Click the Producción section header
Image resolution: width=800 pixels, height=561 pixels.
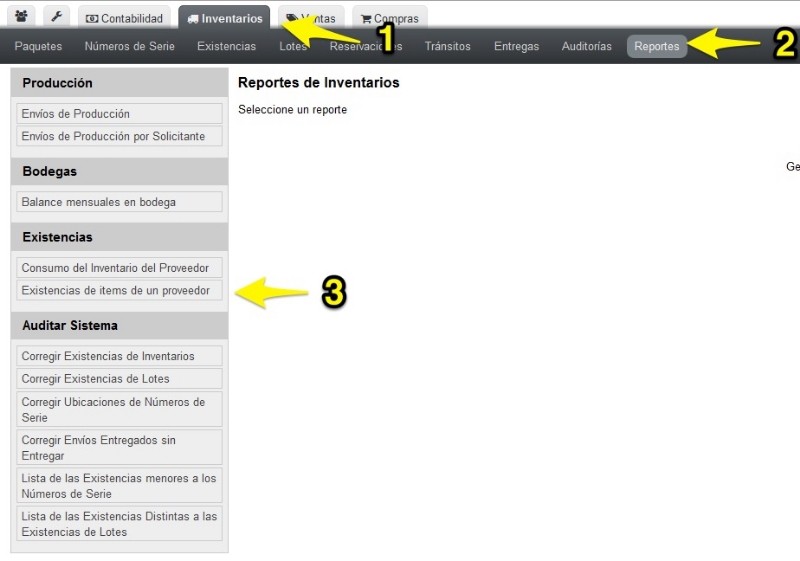[119, 83]
